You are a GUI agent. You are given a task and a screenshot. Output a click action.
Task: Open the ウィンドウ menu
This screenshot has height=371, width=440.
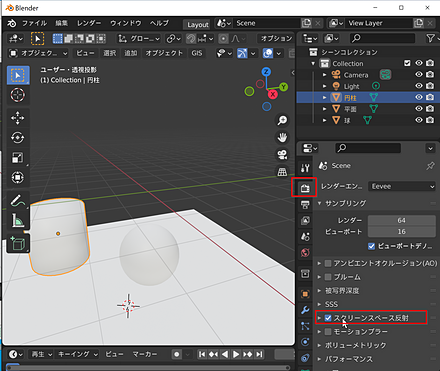[x=126, y=23]
